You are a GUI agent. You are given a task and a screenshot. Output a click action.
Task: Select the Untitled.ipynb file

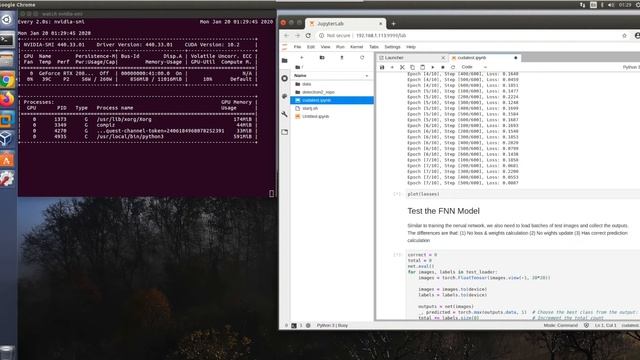(x=332, y=117)
